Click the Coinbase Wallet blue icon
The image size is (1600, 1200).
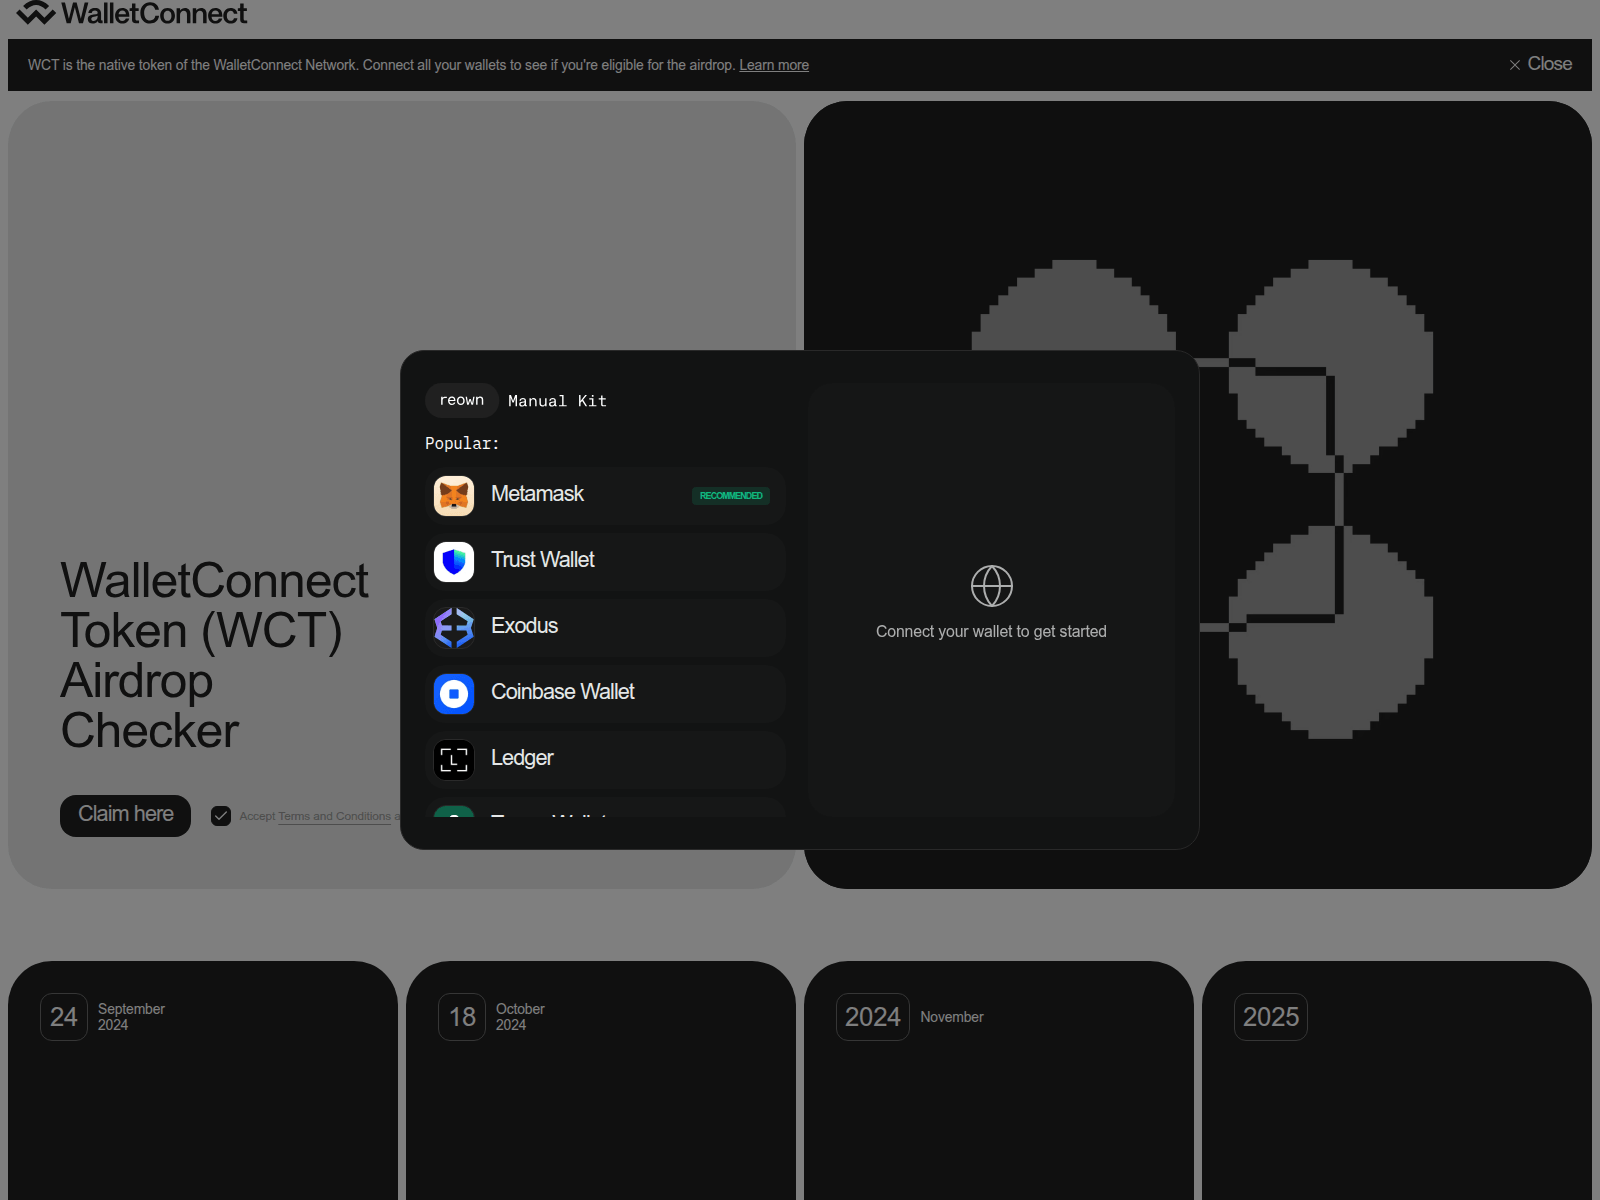[454, 694]
